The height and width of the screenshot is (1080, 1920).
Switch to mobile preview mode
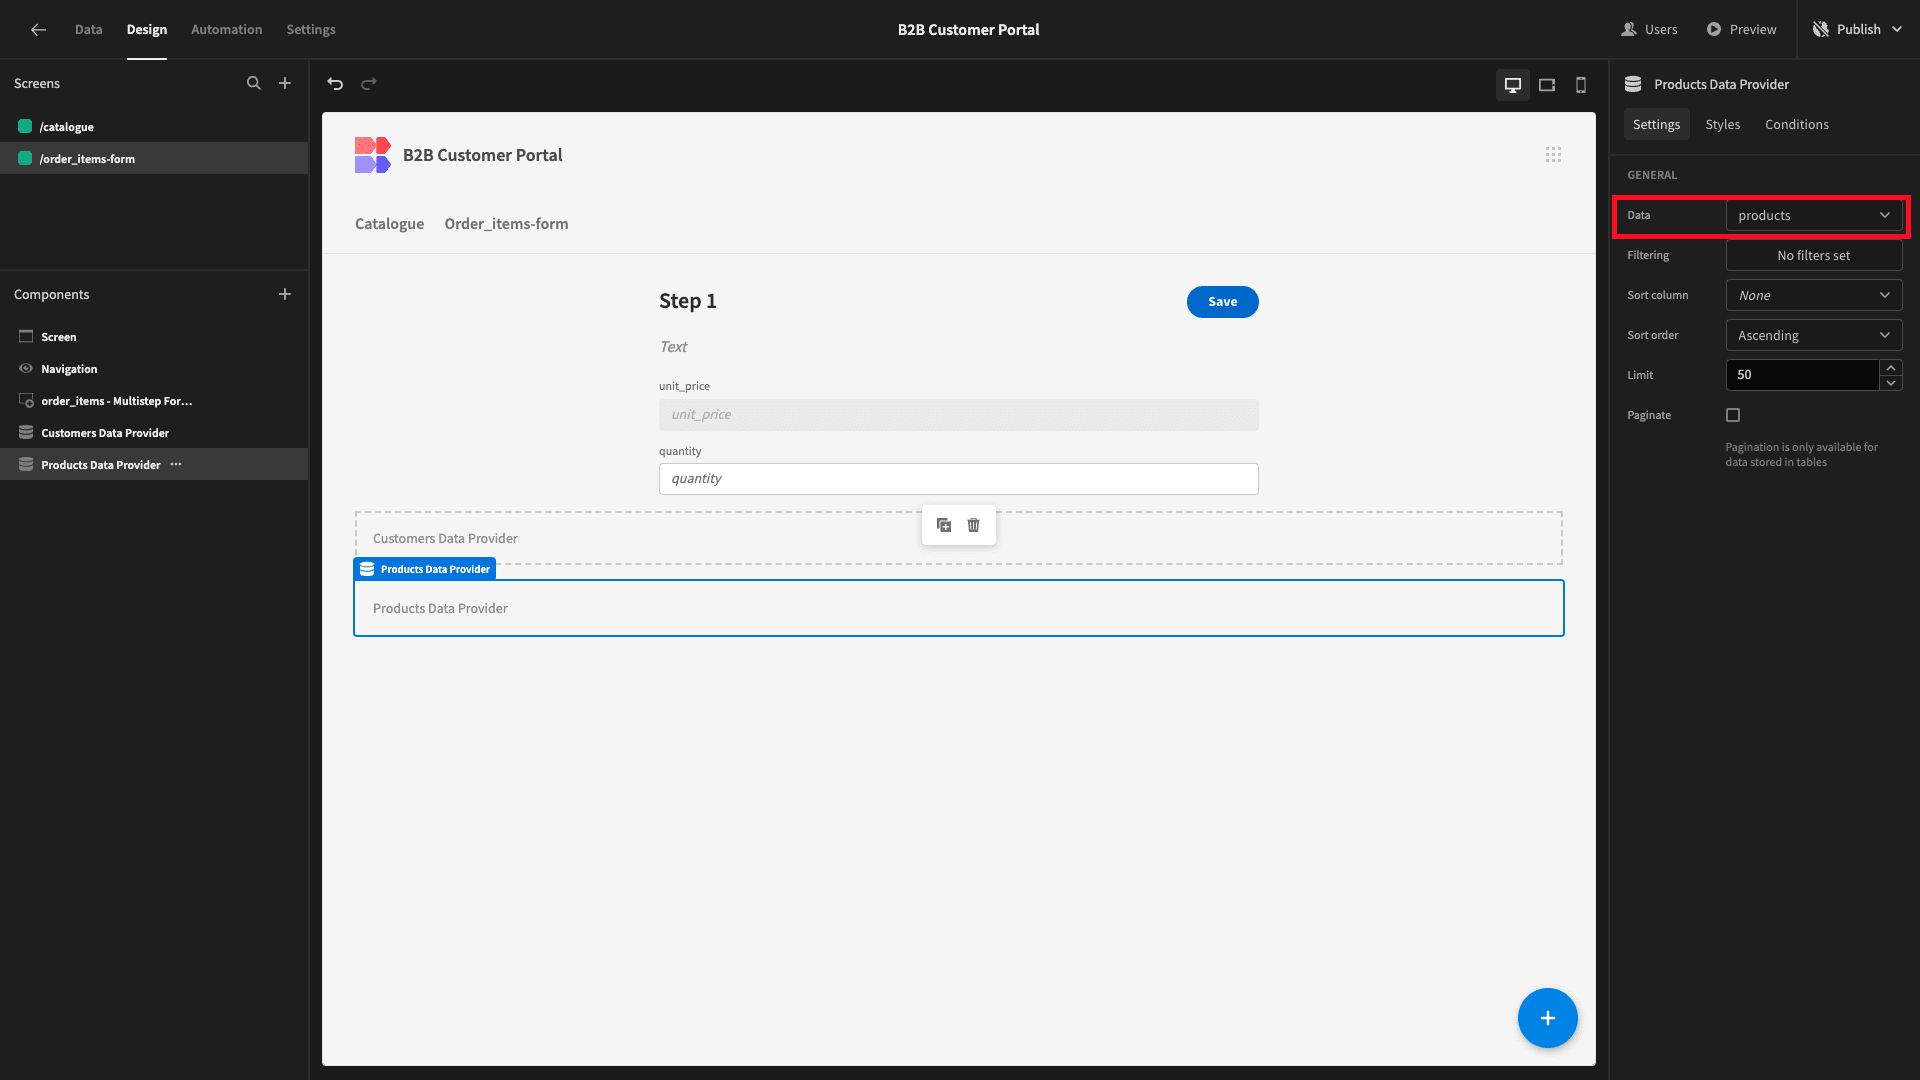[x=1581, y=85]
